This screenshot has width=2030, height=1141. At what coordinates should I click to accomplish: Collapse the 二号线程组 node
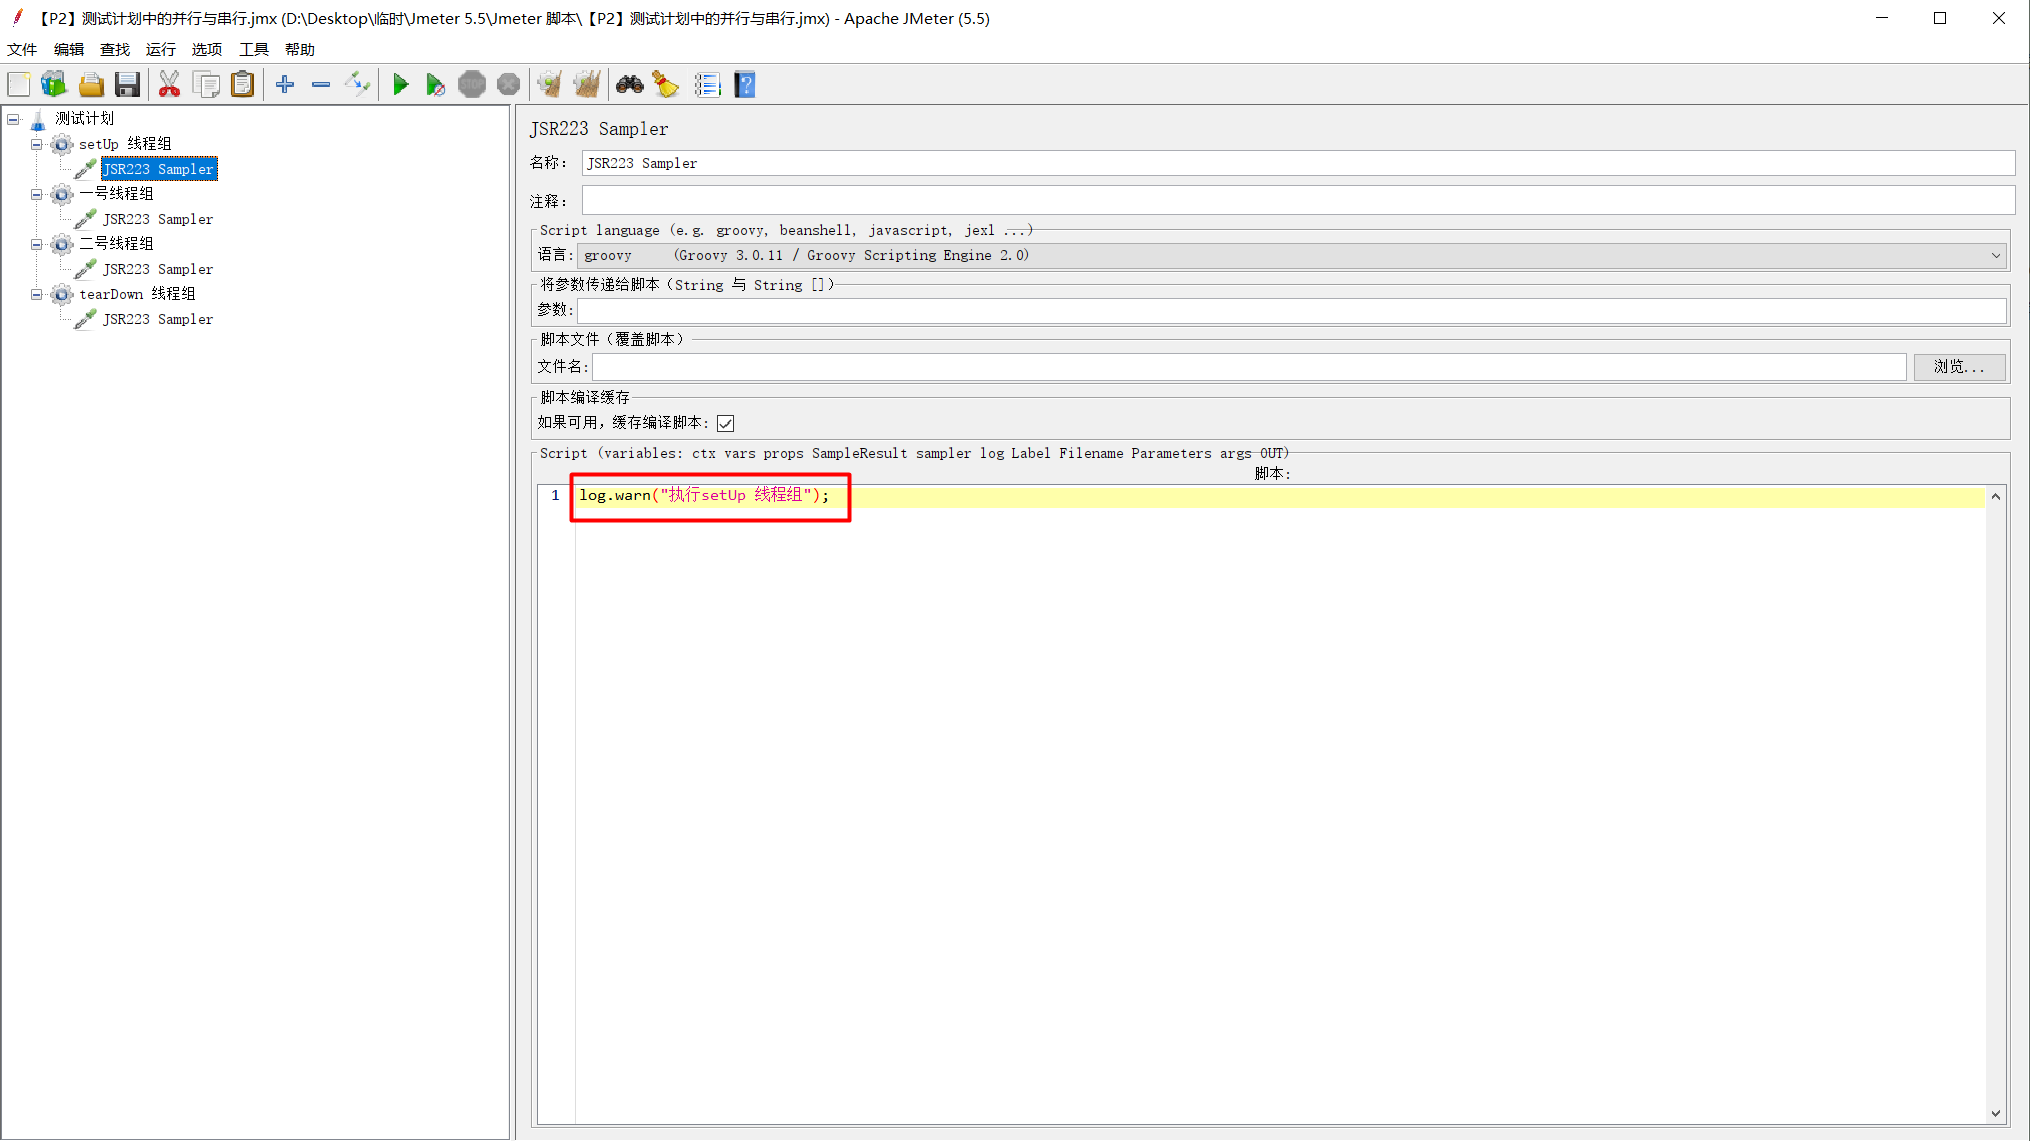pos(37,244)
